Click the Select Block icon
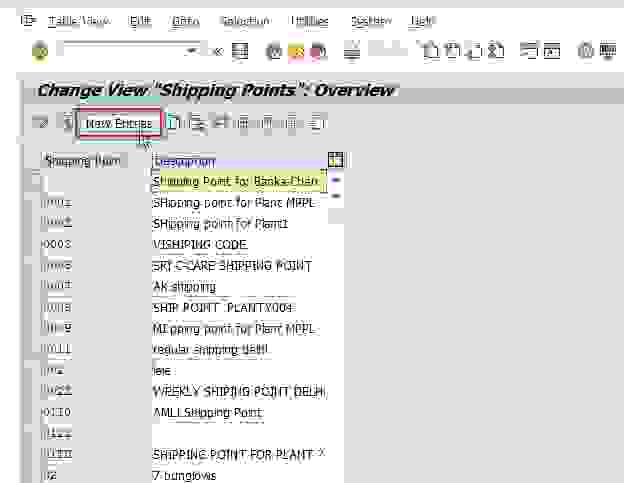This screenshot has height=483, width=624. point(267,123)
